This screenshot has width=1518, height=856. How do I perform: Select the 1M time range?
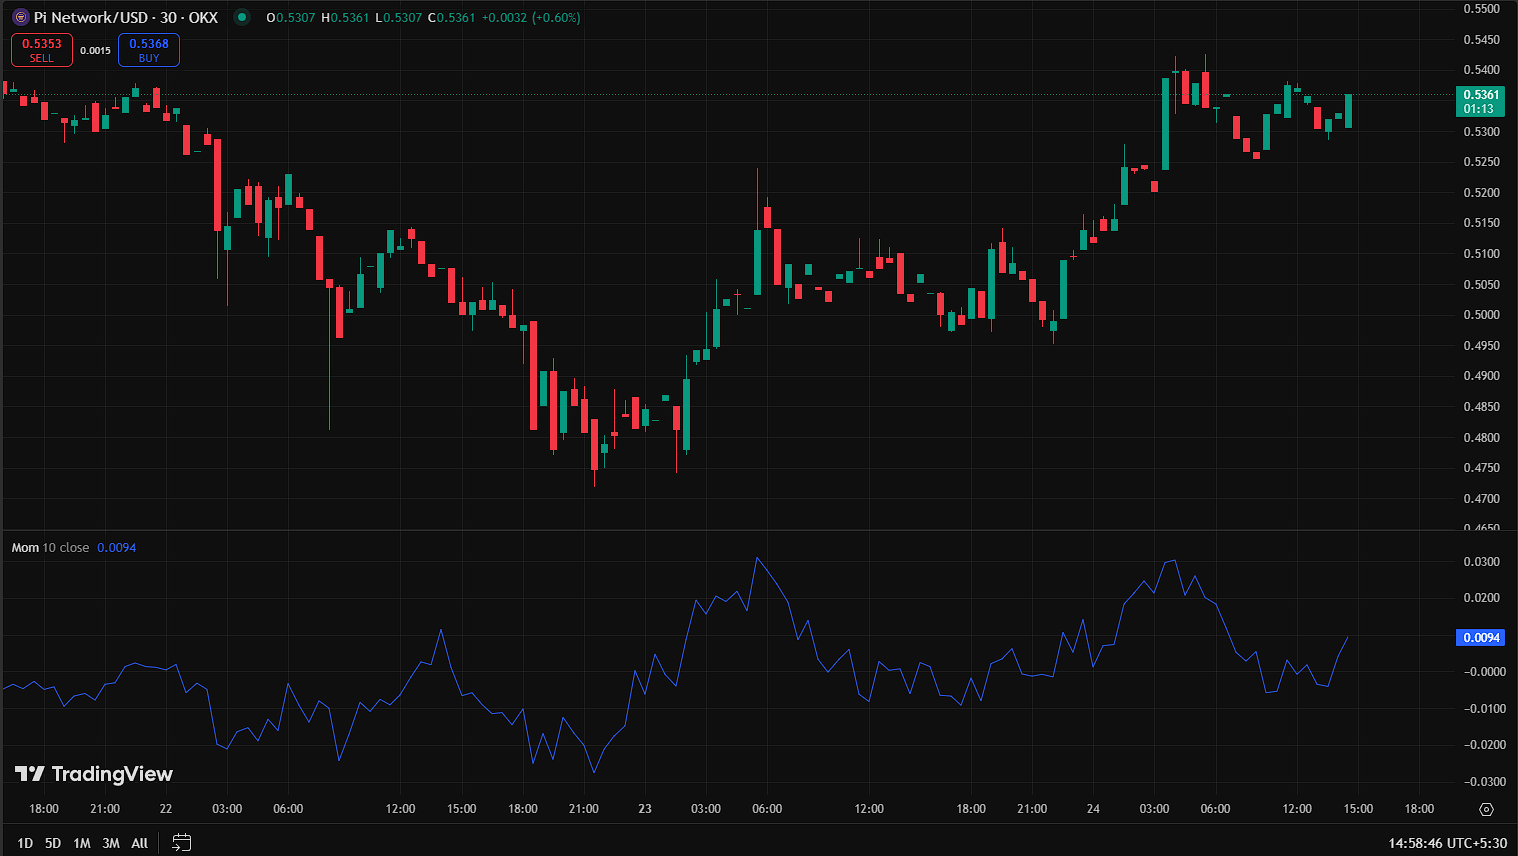click(x=82, y=843)
